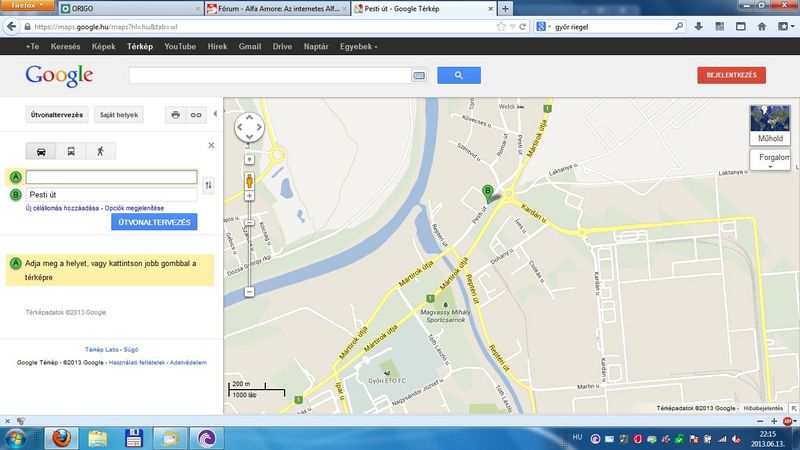Click the map pan control circle
This screenshot has width=800, height=450.
[x=249, y=127]
